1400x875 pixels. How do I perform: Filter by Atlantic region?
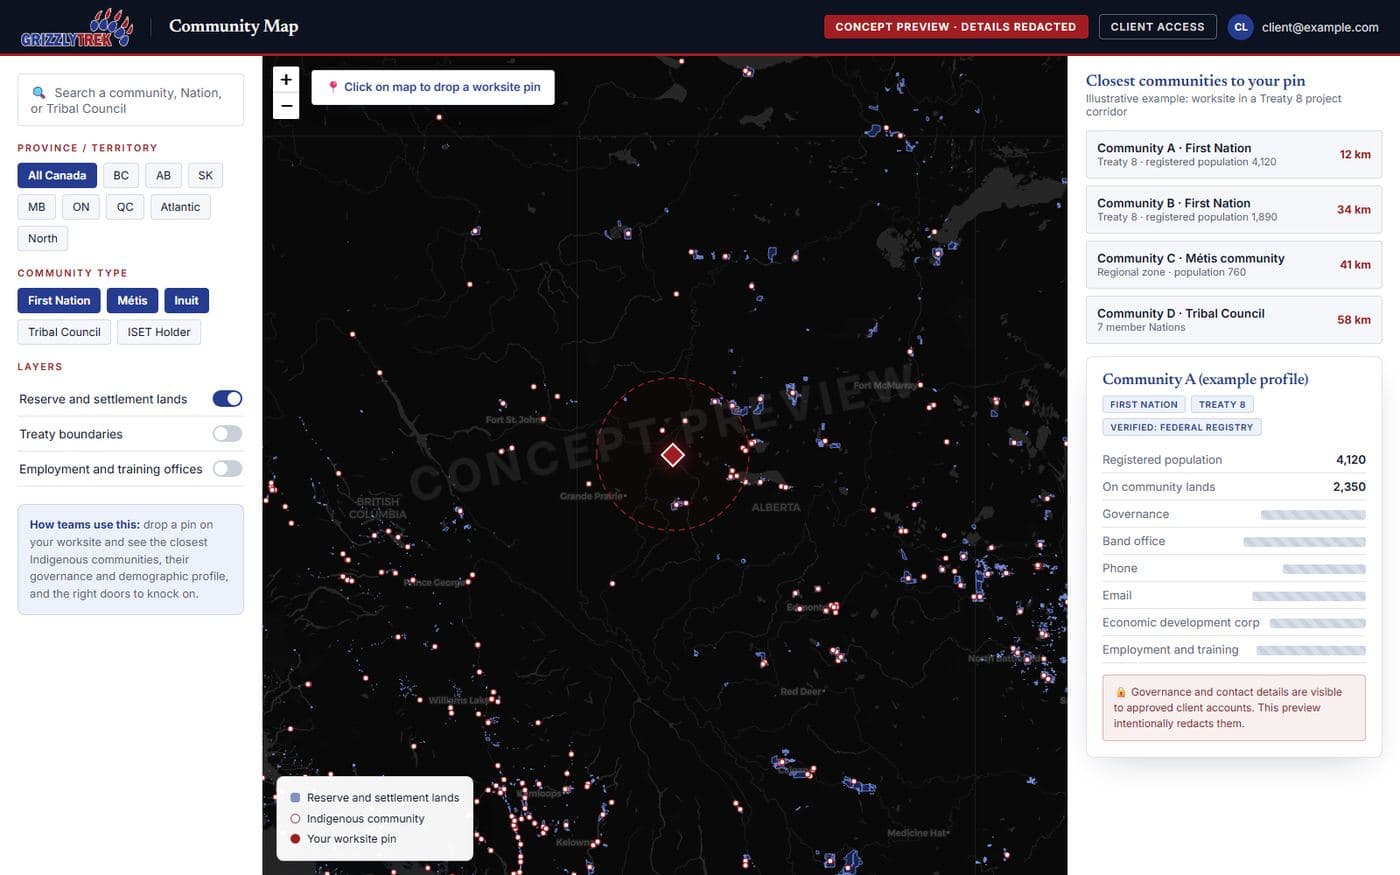(x=180, y=207)
